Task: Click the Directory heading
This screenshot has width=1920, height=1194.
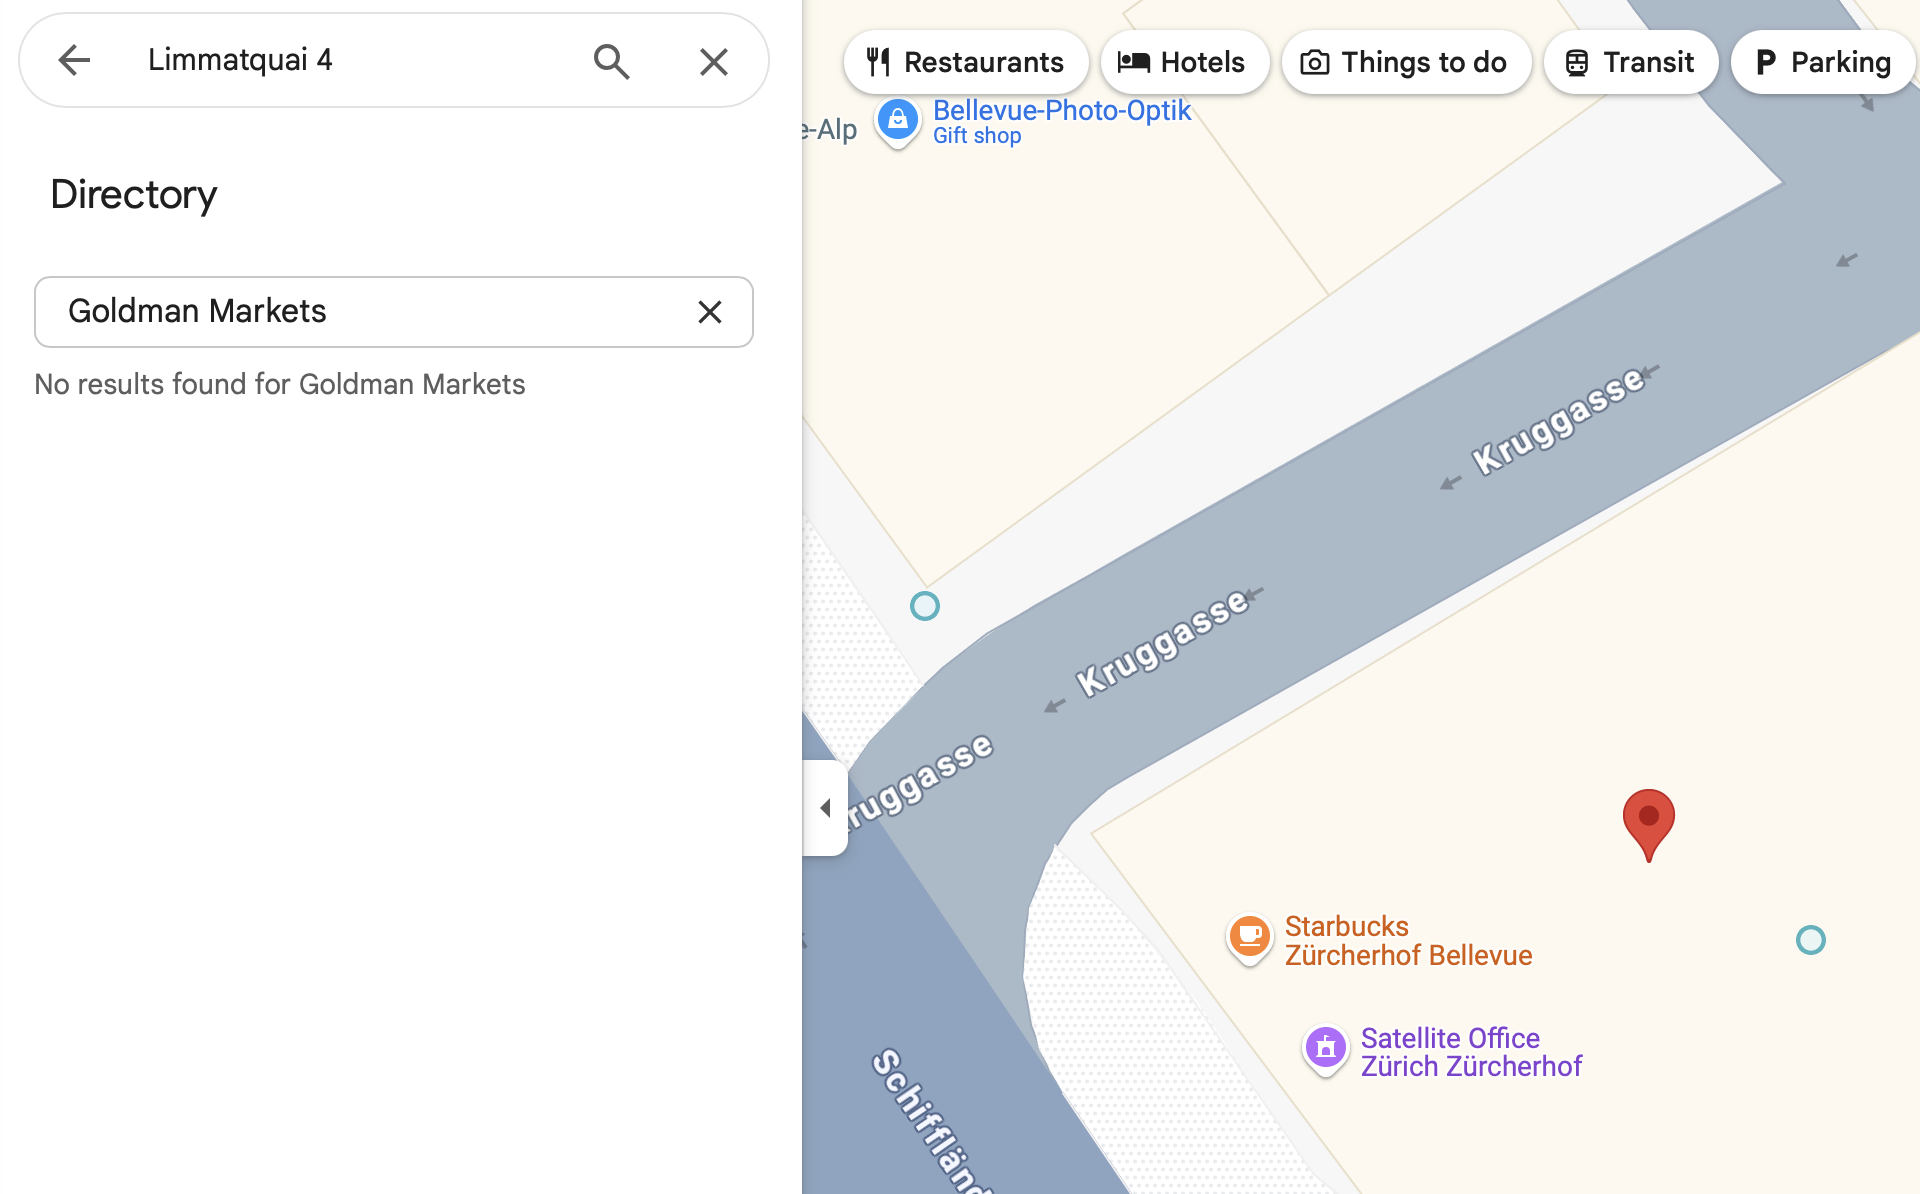Action: pos(134,194)
